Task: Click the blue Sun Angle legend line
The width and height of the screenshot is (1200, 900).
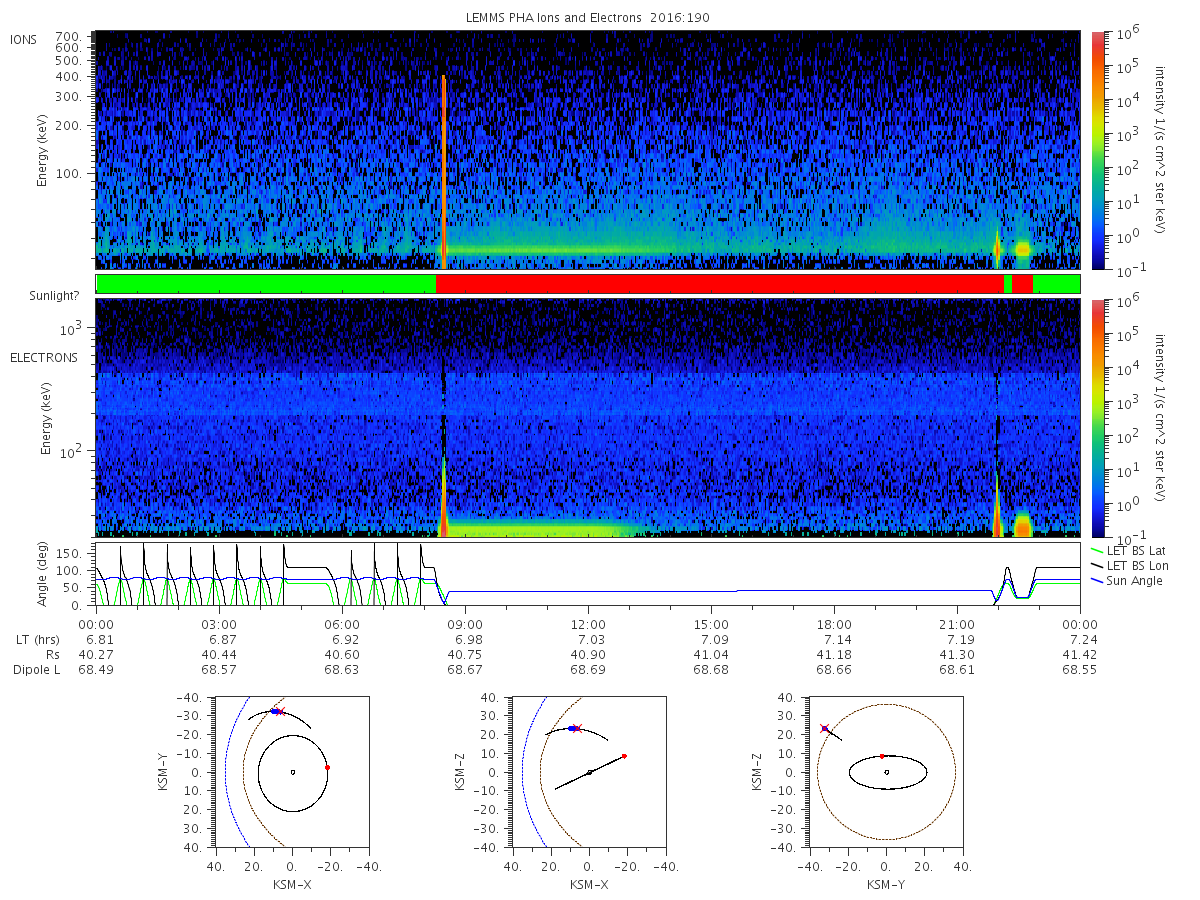Action: pyautogui.click(x=1096, y=580)
